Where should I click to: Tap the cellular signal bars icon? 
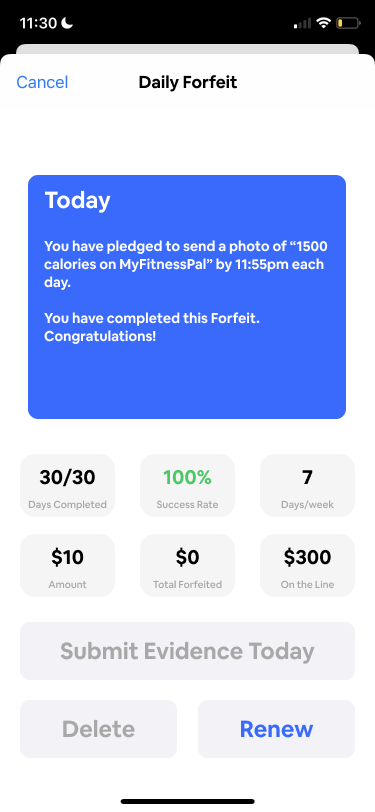pos(302,23)
